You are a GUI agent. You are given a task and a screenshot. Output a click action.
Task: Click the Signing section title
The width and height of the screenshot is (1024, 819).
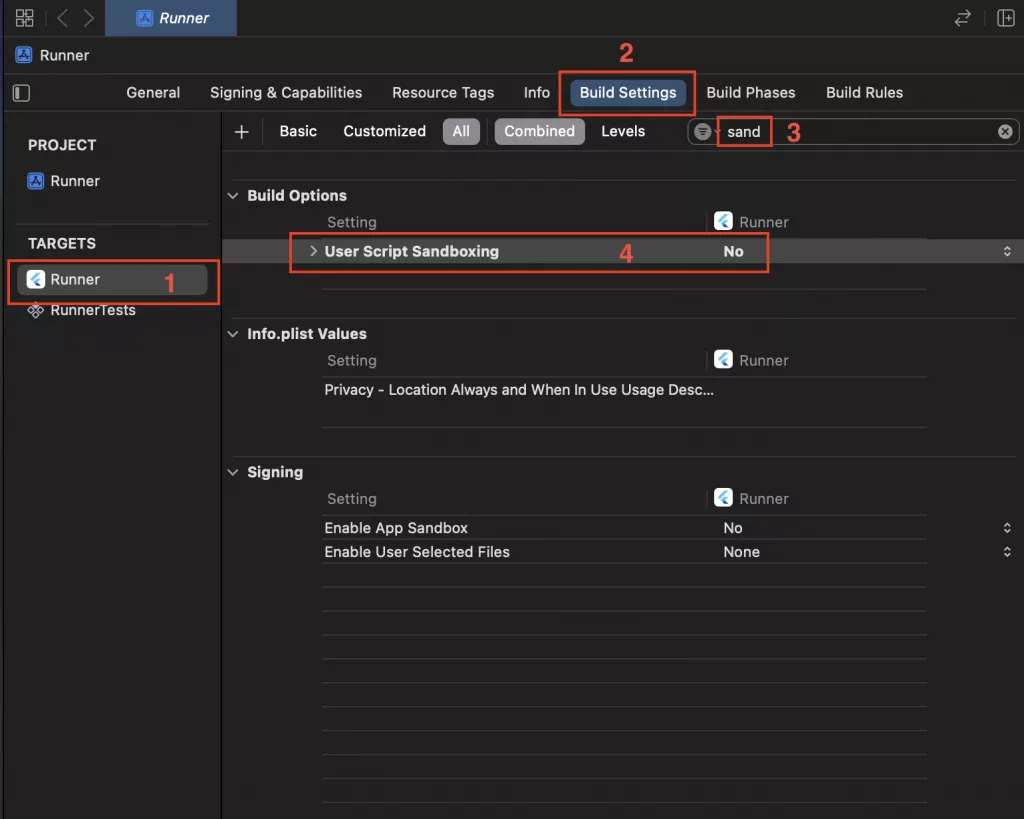click(275, 472)
